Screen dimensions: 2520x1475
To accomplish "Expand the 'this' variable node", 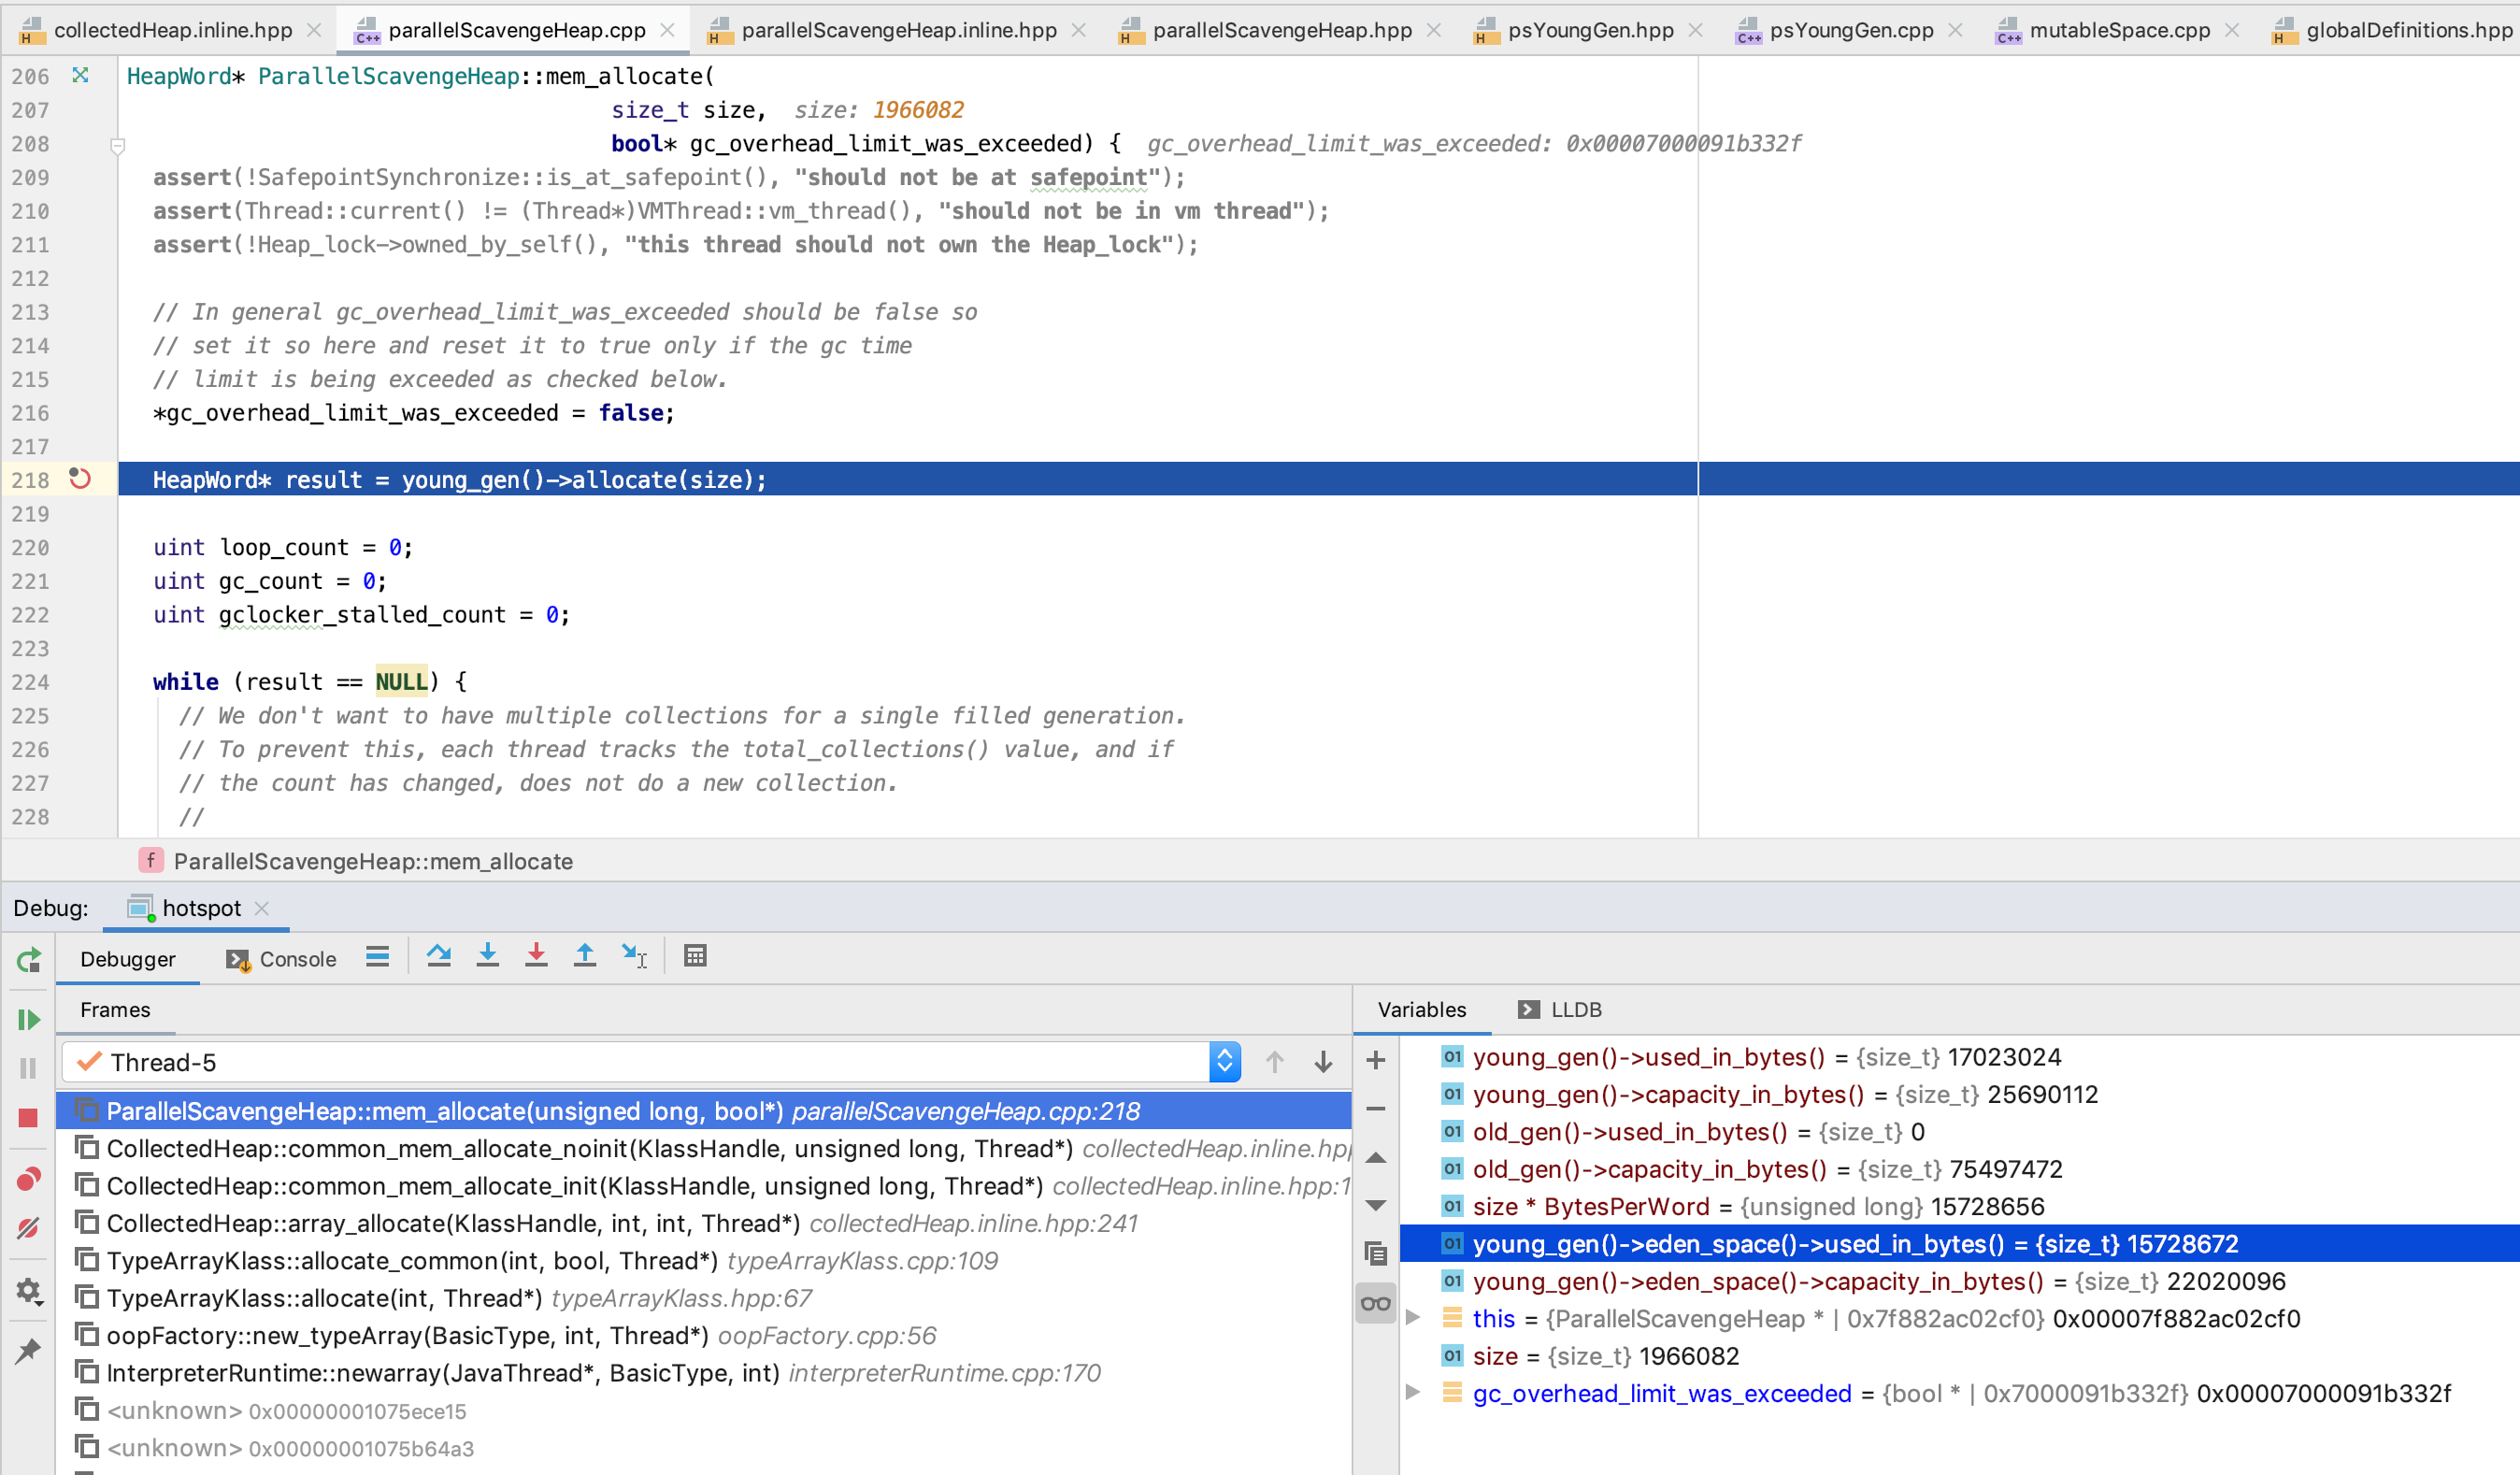I will 1413,1318.
